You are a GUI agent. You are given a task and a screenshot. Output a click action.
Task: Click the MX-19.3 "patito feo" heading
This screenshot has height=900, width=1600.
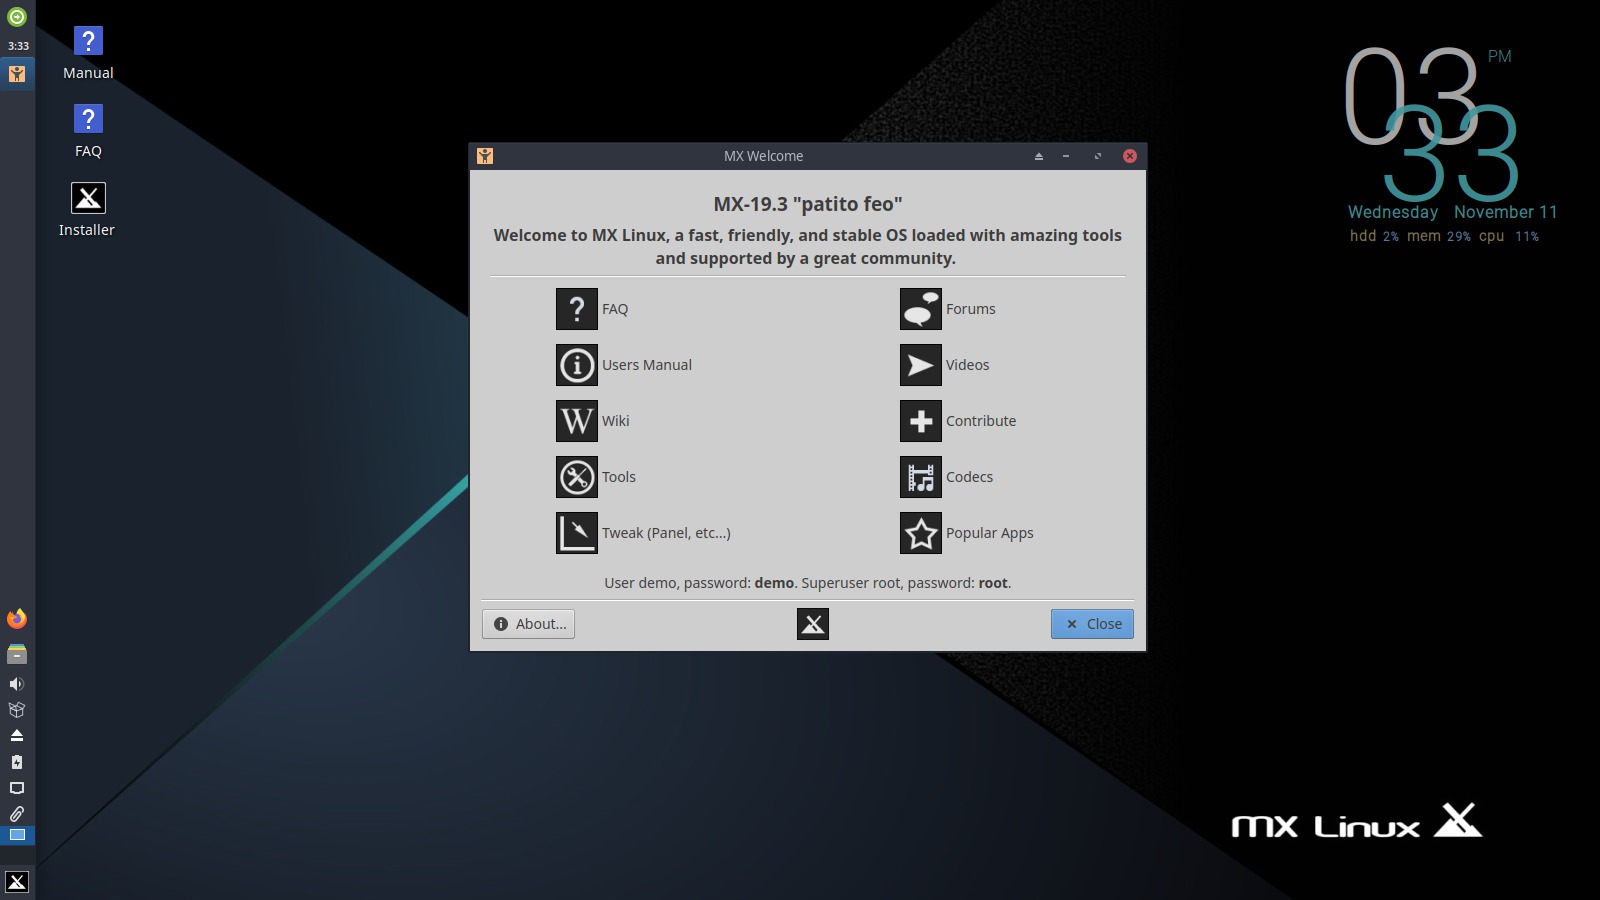coord(808,204)
